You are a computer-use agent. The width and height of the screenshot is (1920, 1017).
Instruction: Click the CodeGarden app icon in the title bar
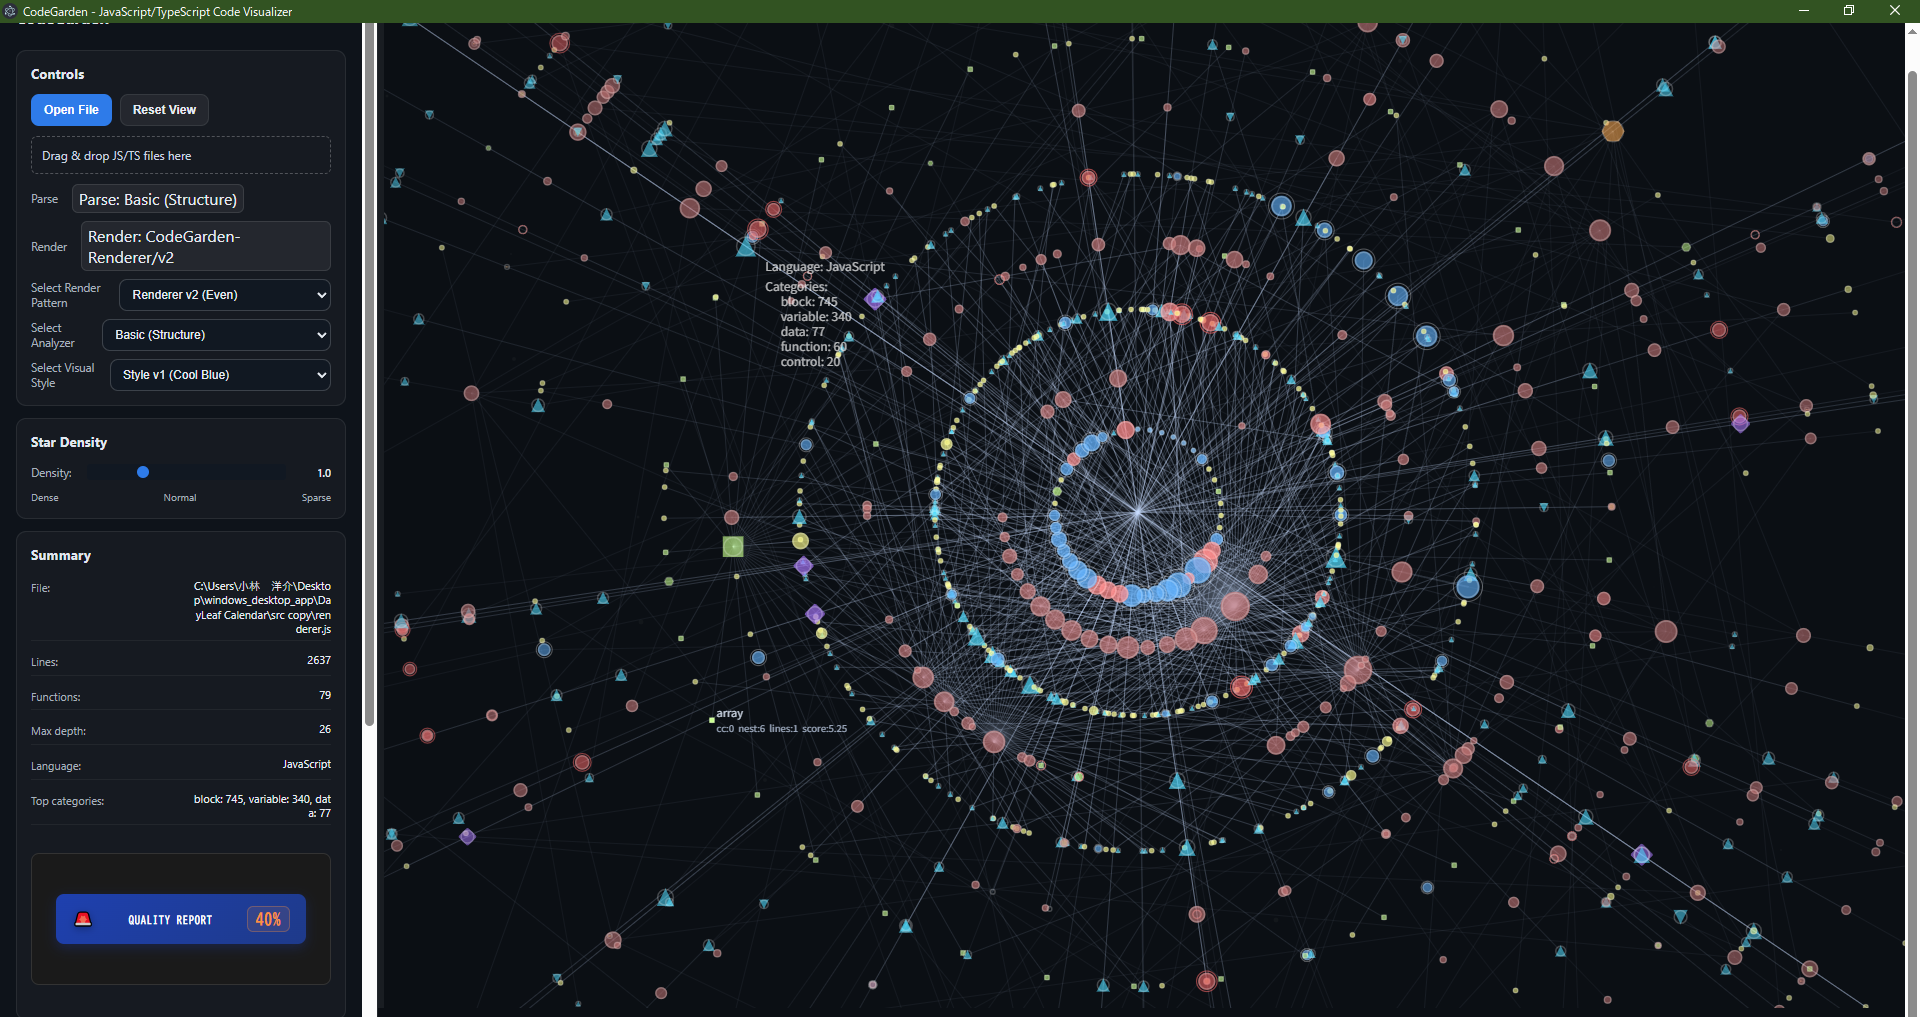pyautogui.click(x=10, y=11)
